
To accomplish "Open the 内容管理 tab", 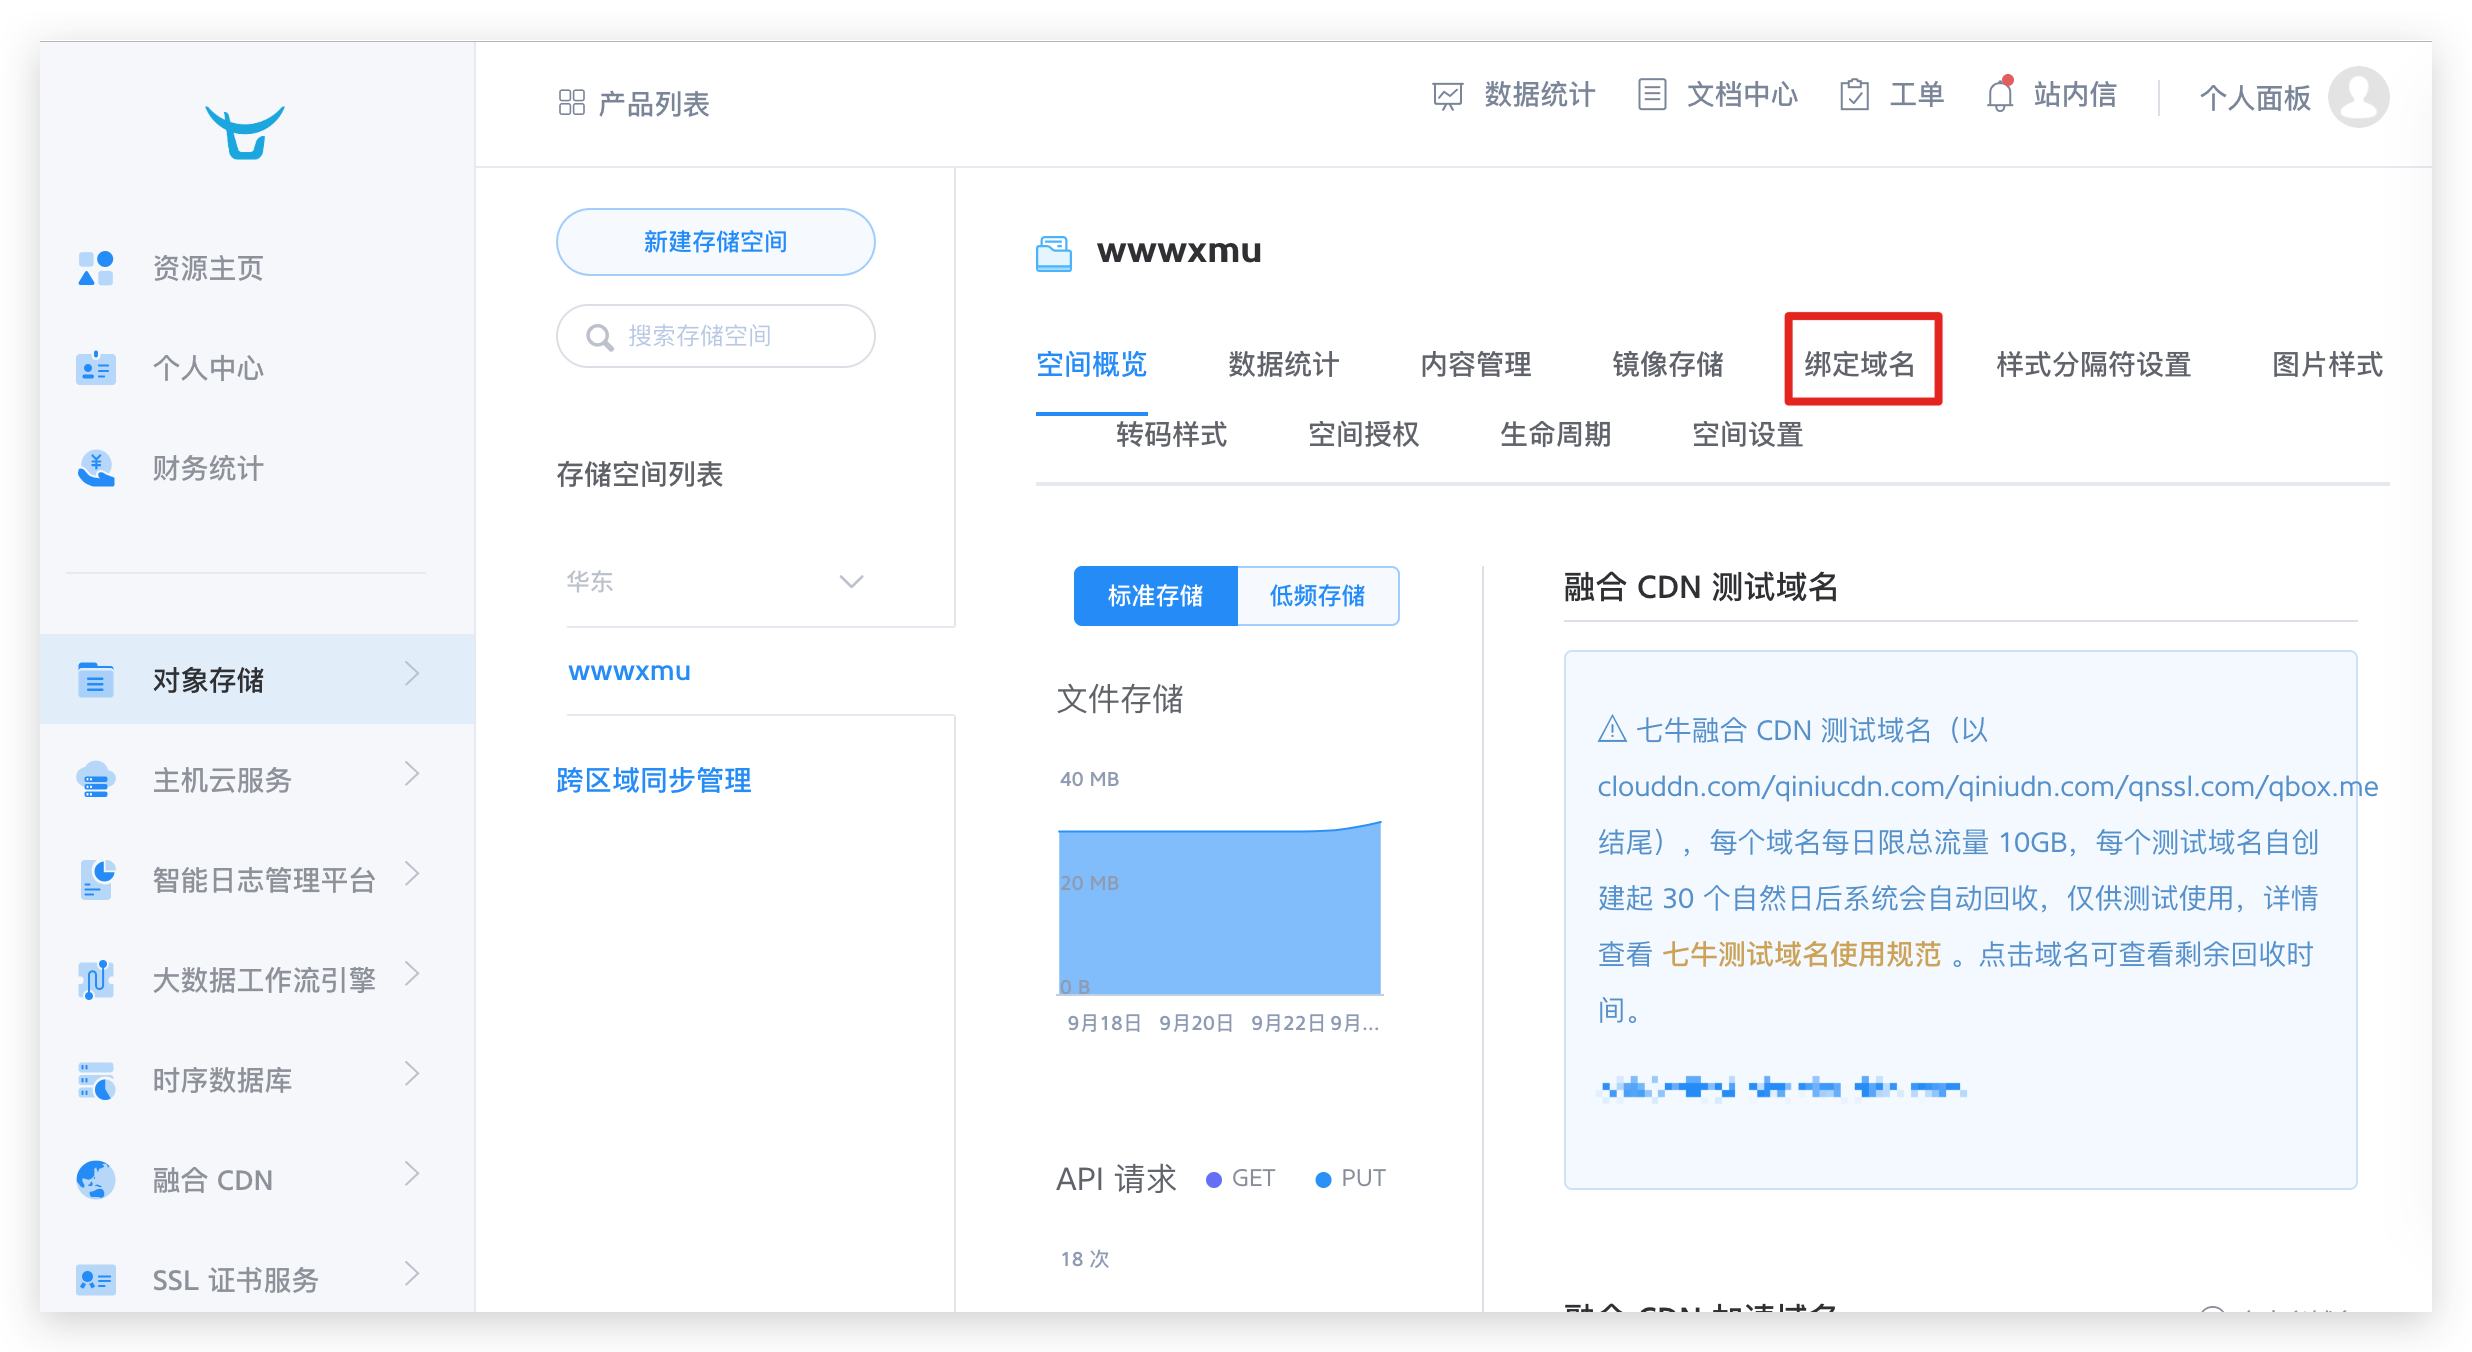I will pos(1476,364).
